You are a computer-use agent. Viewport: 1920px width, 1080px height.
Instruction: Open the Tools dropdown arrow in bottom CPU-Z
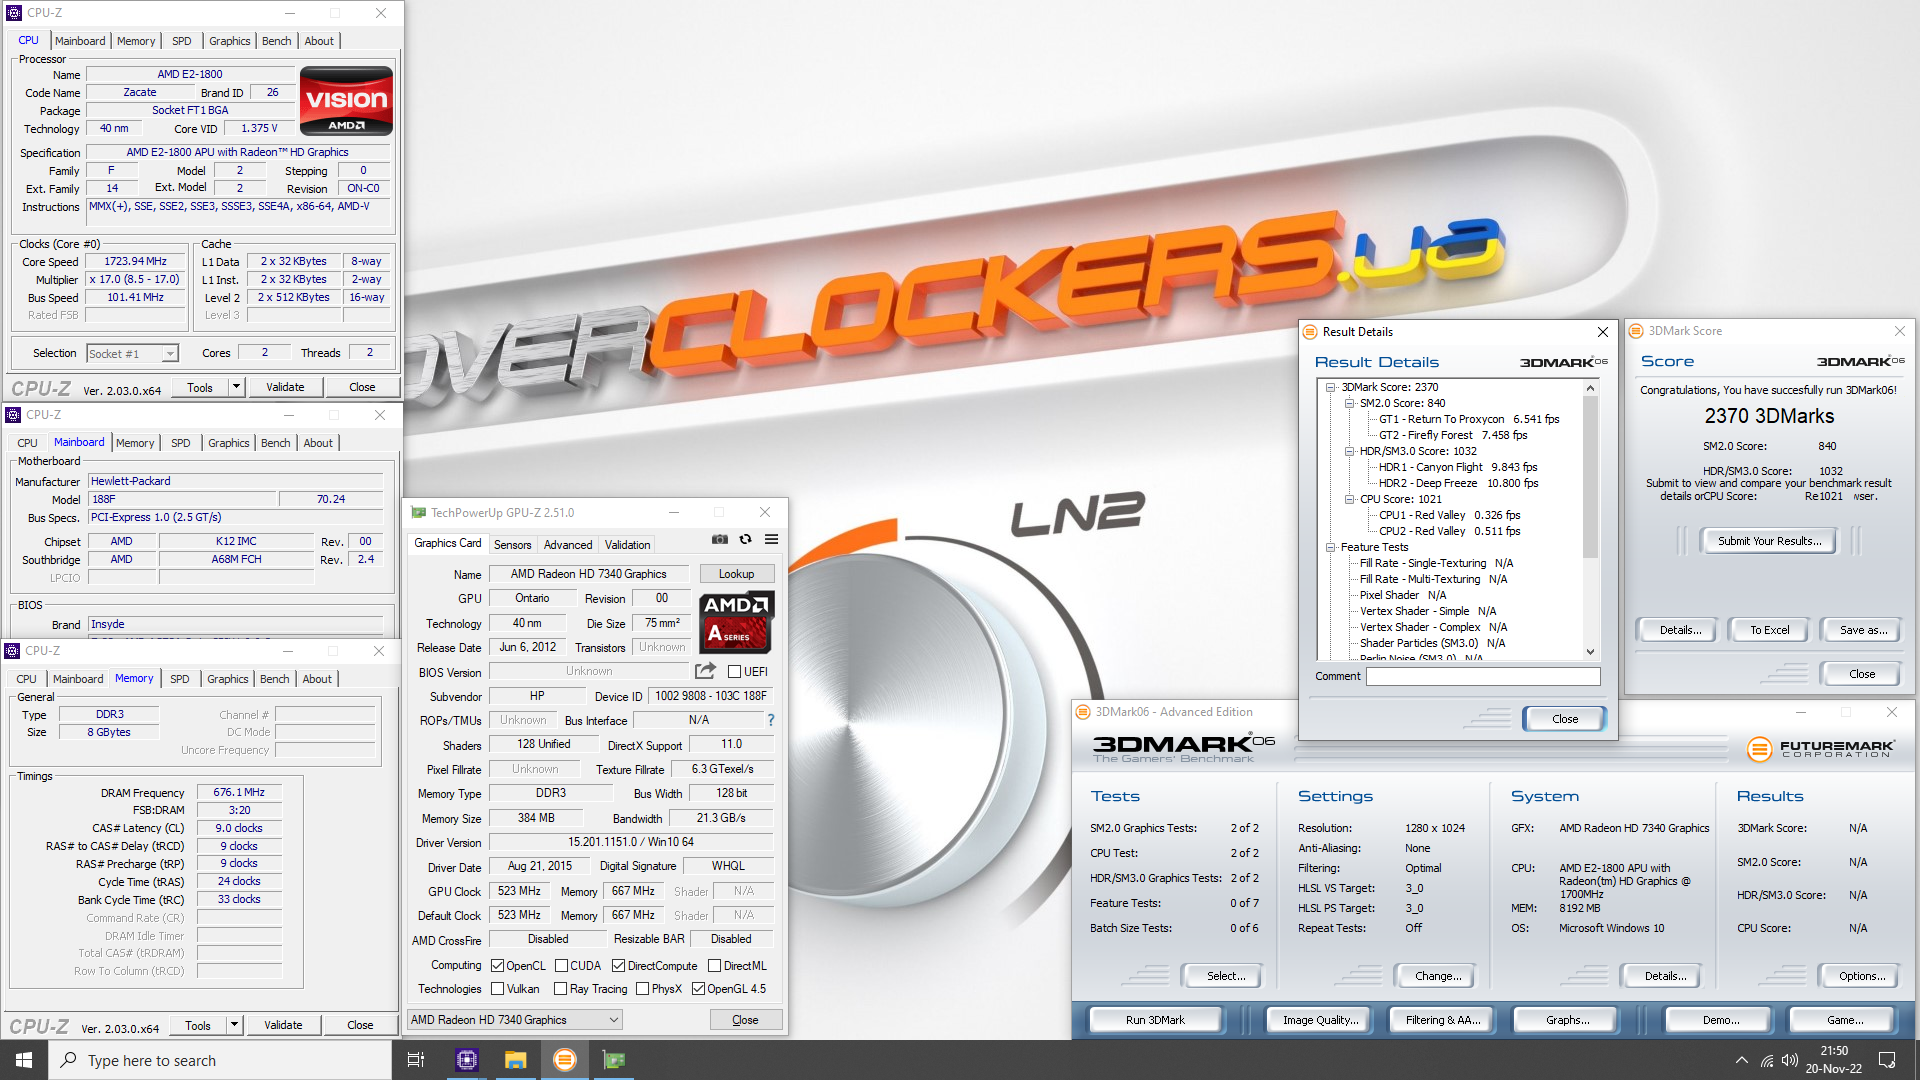pyautogui.click(x=234, y=1025)
